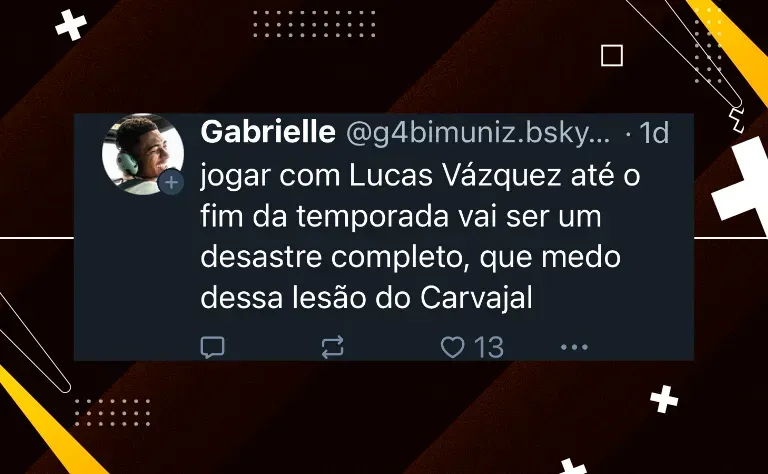
Task: Click the dotted grid pattern at top center
Action: click(314, 24)
